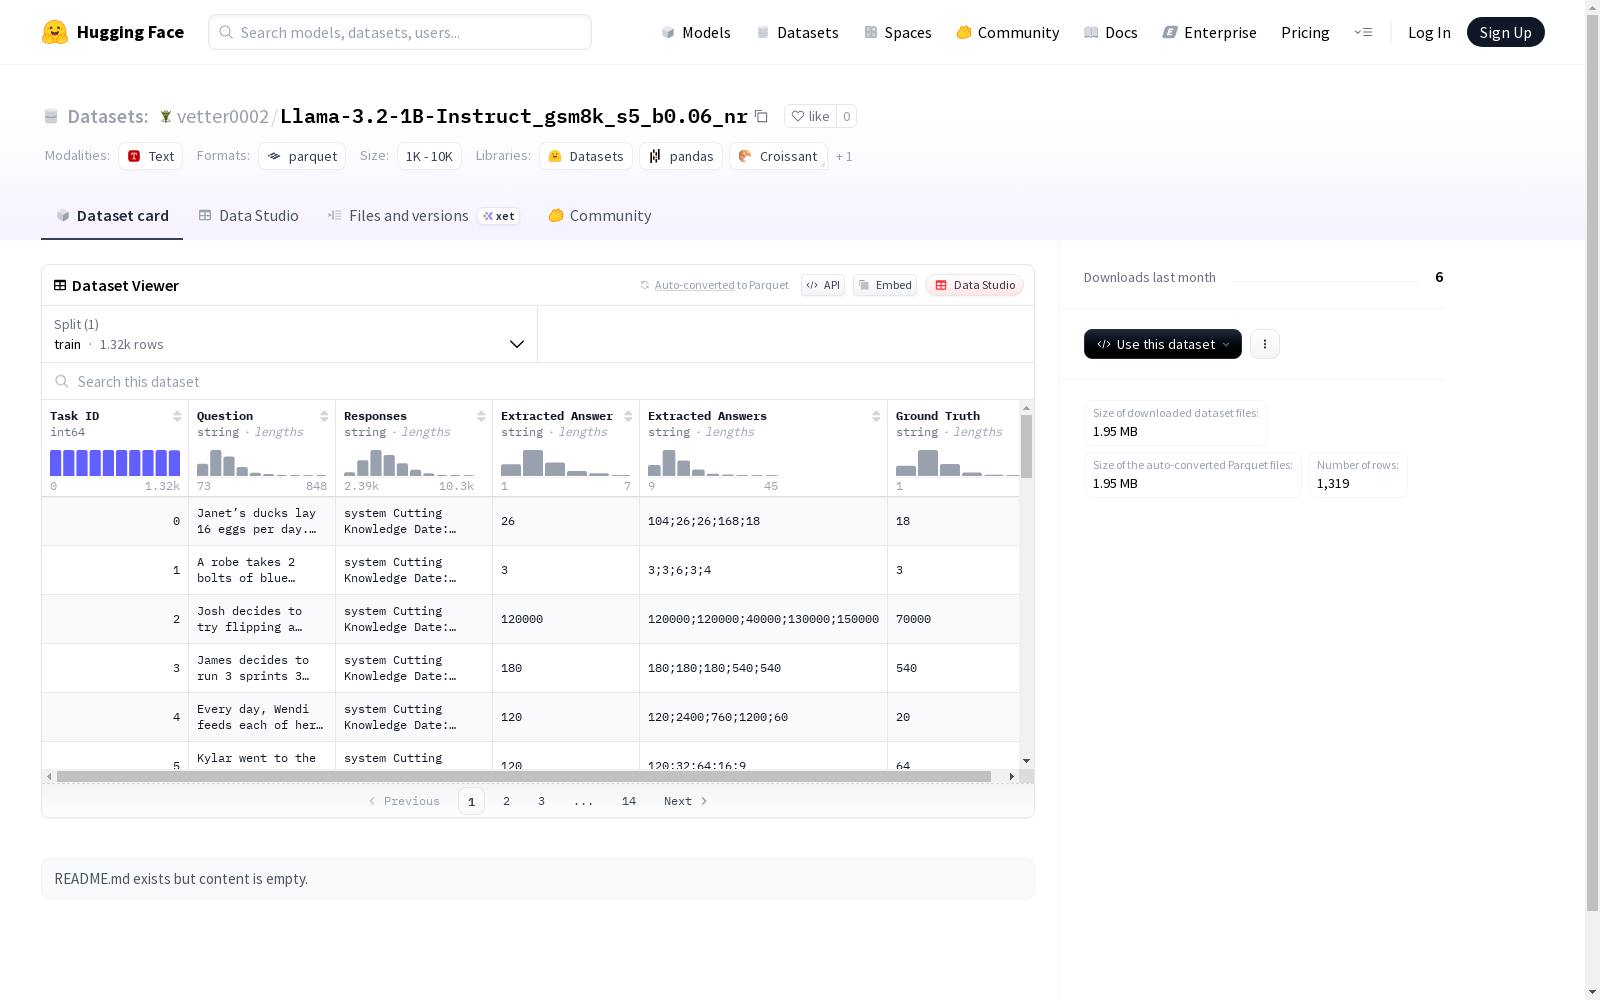
Task: Go to Pricing
Action: tap(1305, 32)
